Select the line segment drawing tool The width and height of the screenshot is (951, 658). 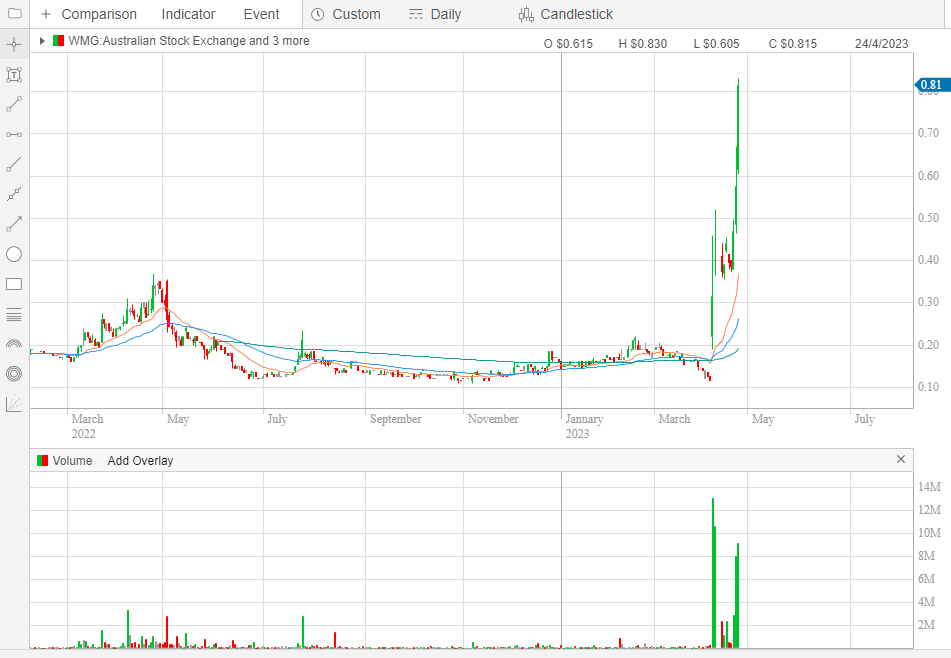tap(14, 104)
